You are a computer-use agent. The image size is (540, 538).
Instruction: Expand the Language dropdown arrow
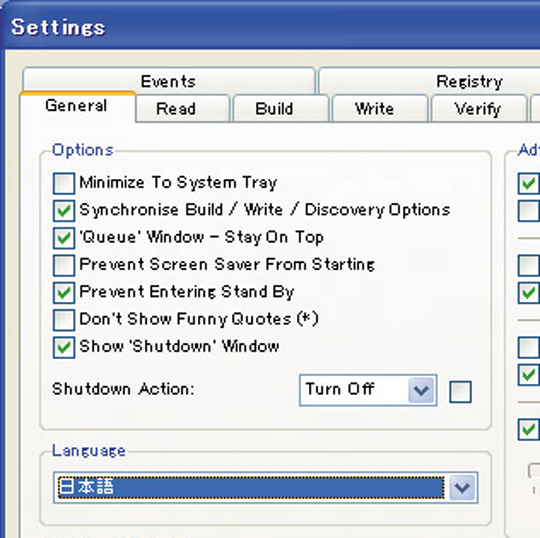click(462, 487)
